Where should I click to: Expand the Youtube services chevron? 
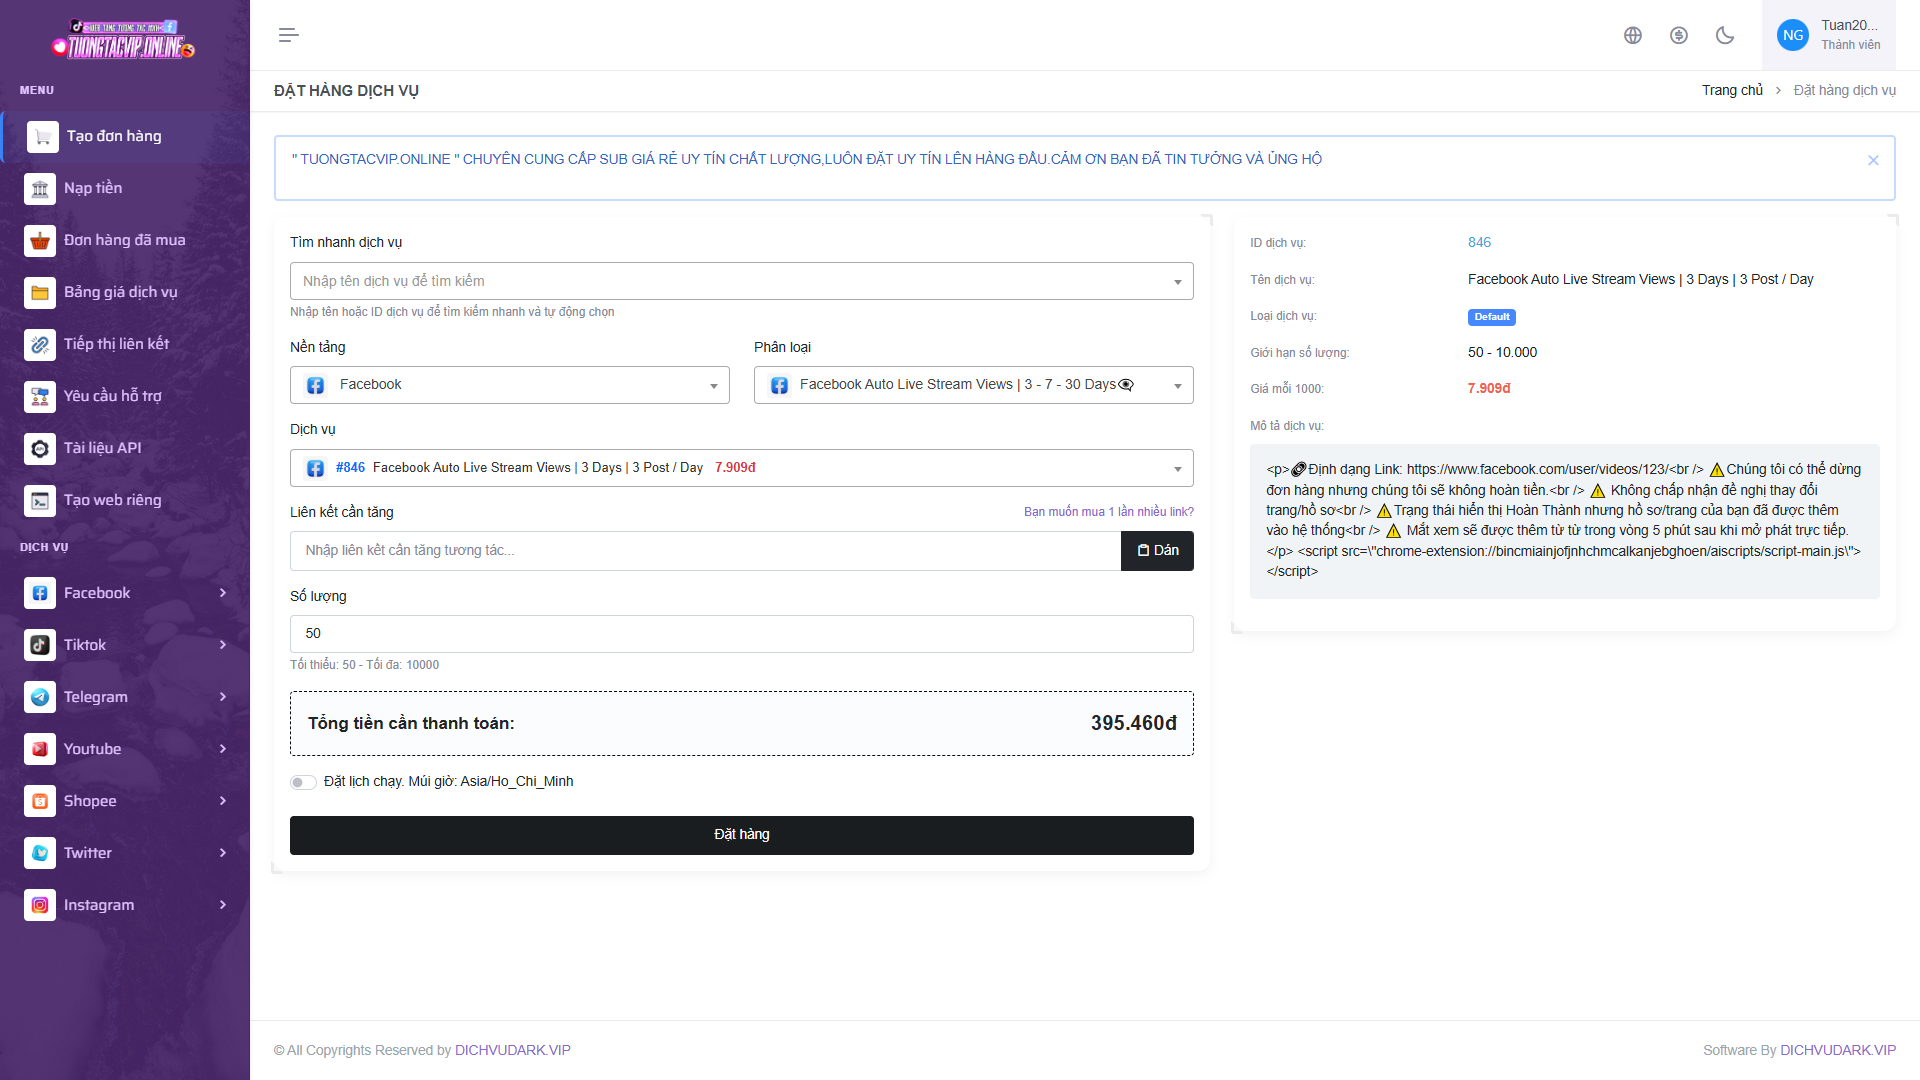coord(223,749)
